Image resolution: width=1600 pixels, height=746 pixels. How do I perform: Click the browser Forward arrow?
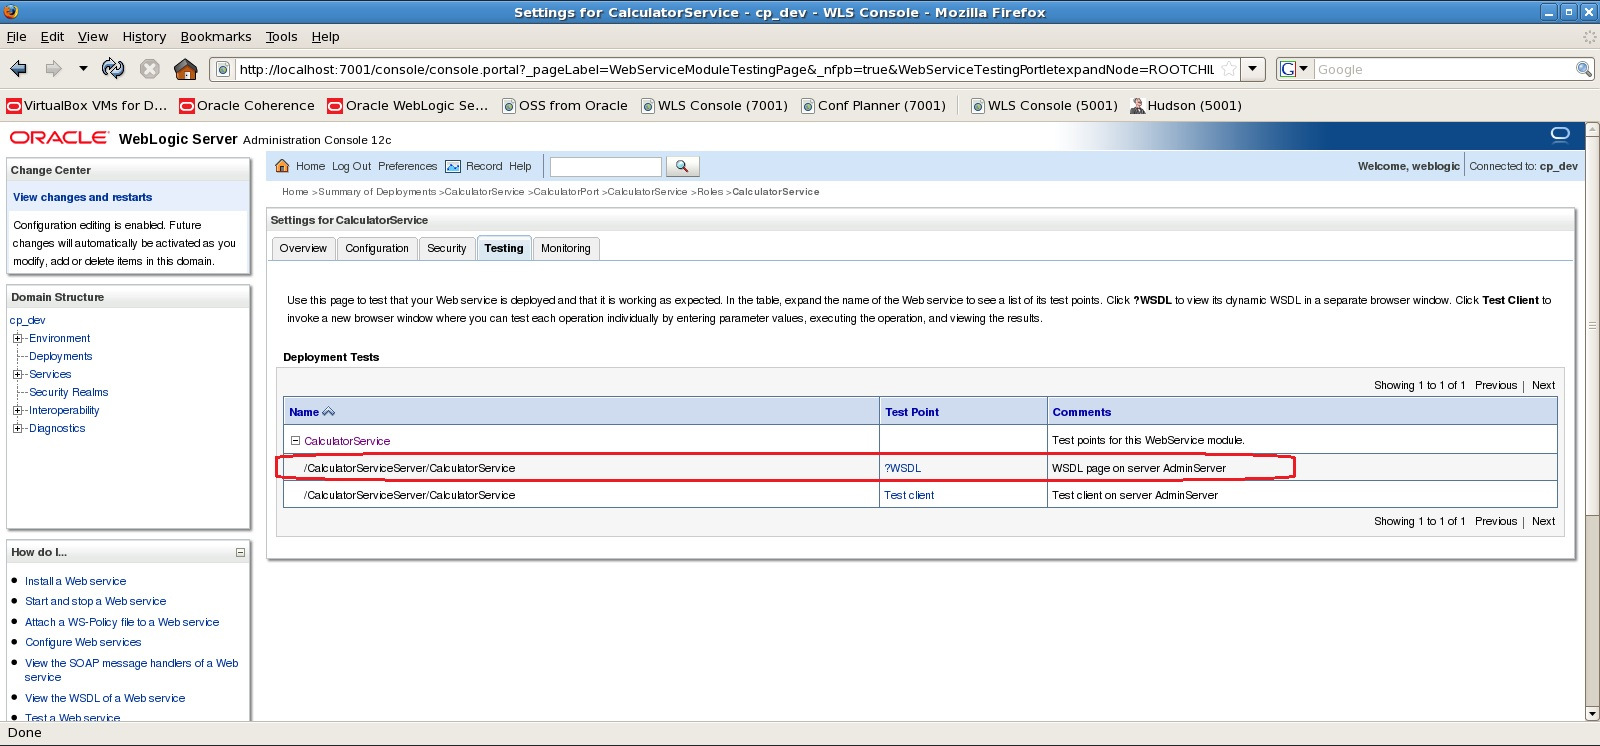click(x=53, y=69)
